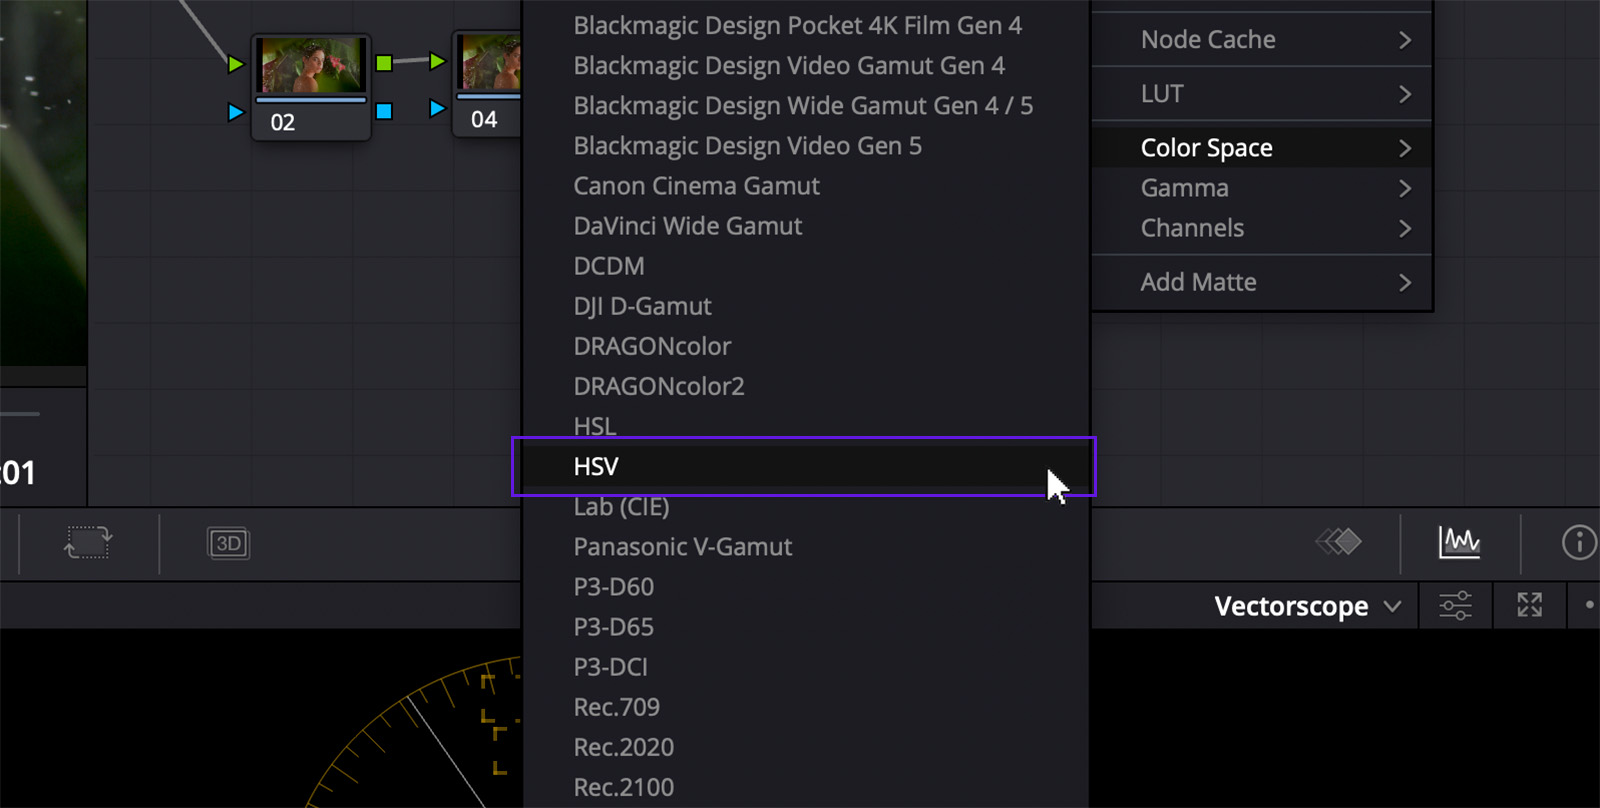Open the Scopes waveform panel icon
This screenshot has height=808, width=1600.
coord(1460,542)
